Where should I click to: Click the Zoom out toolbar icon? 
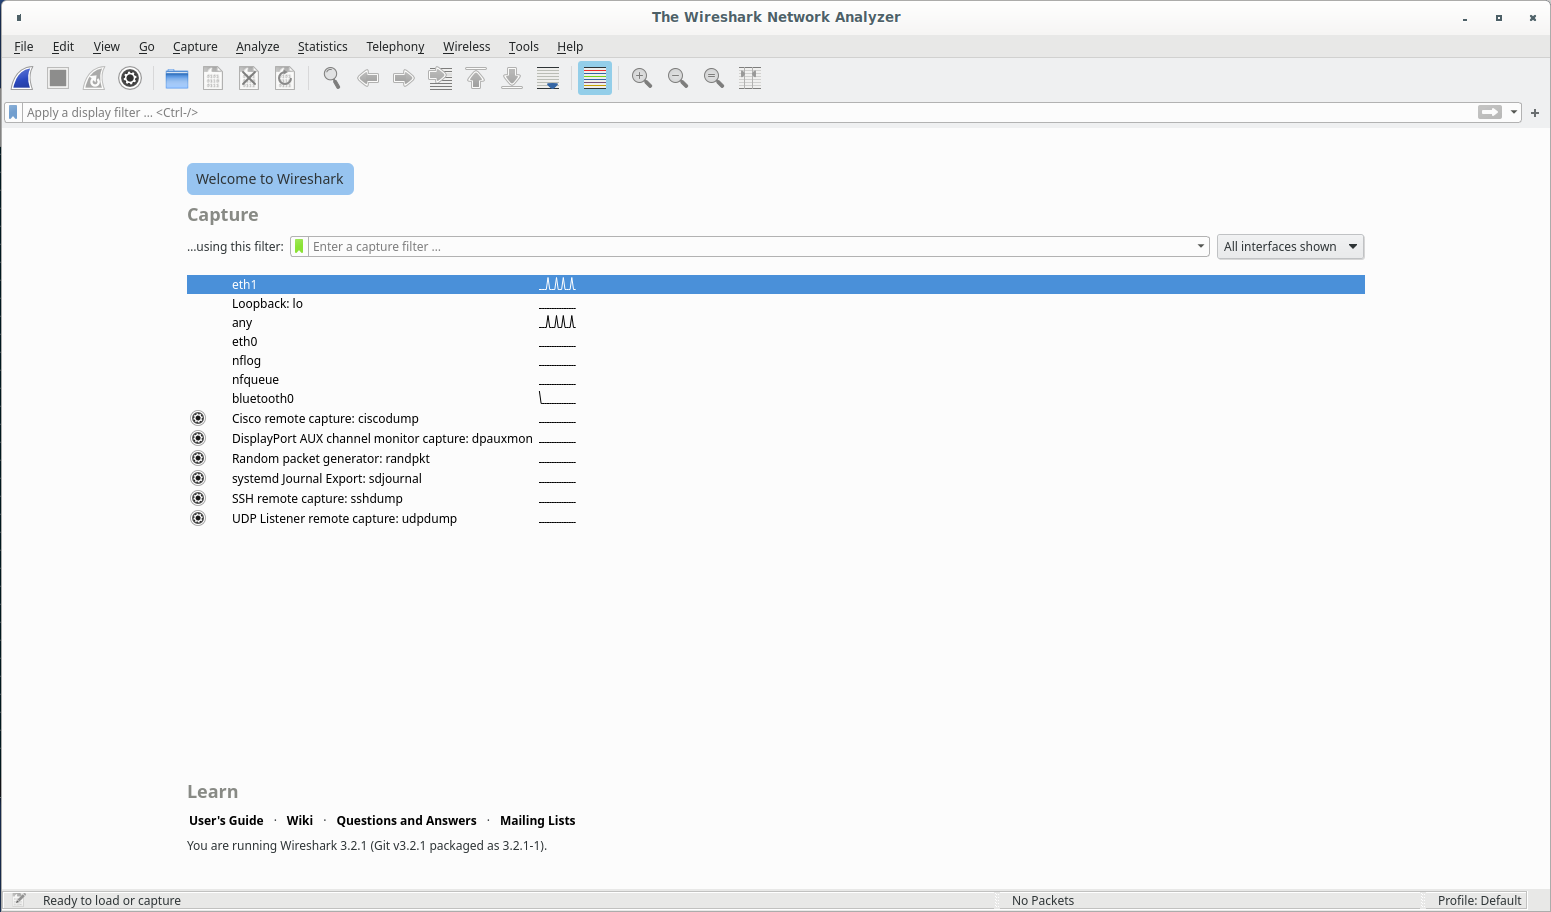[678, 78]
